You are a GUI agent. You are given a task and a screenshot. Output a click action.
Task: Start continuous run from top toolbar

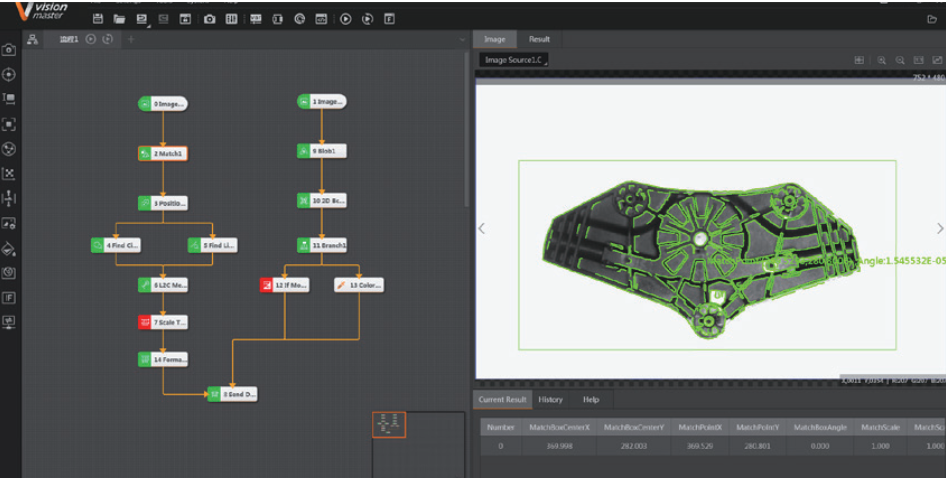pyautogui.click(x=367, y=19)
